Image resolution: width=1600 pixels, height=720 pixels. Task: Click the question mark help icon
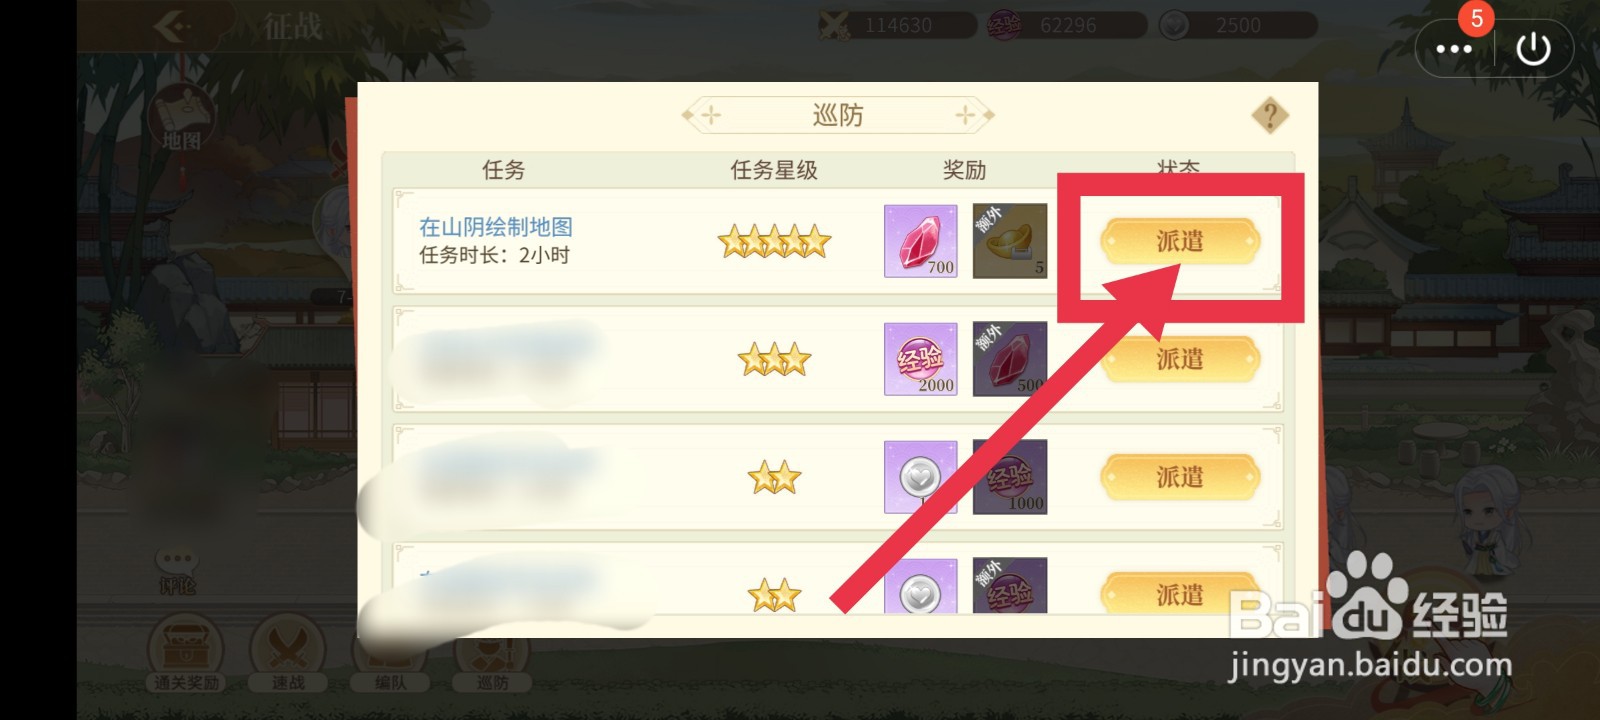[x=1270, y=116]
